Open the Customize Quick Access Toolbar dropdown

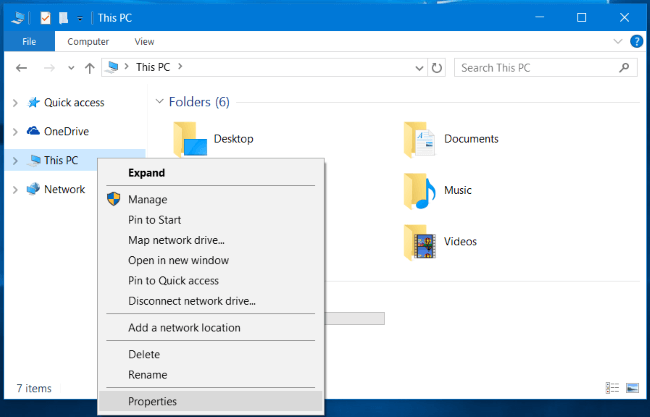tap(80, 18)
